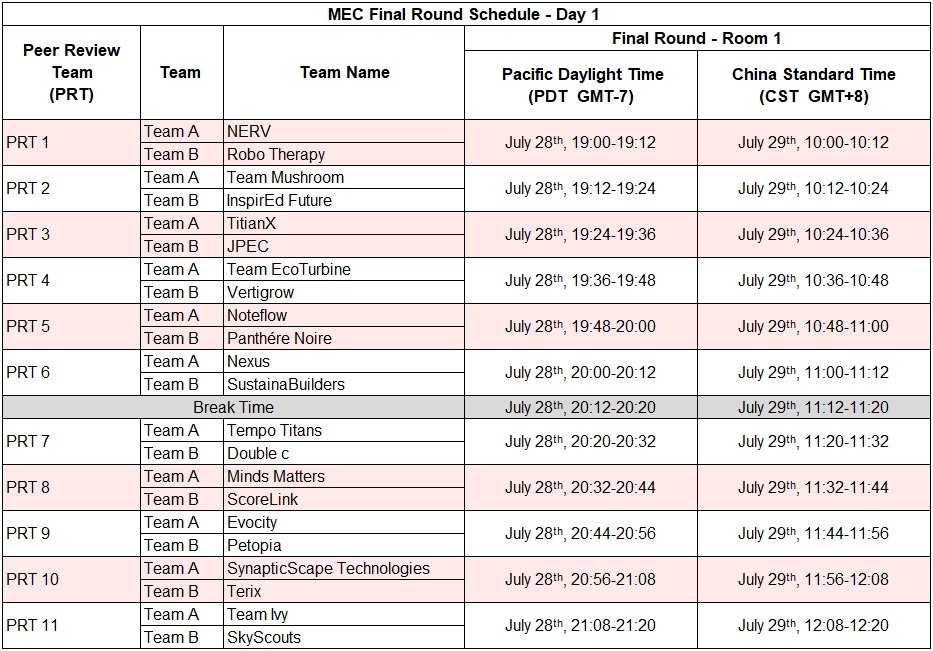Select the Panthére Noire cell
Image resolution: width=933 pixels, height=651 pixels.
pos(279,338)
